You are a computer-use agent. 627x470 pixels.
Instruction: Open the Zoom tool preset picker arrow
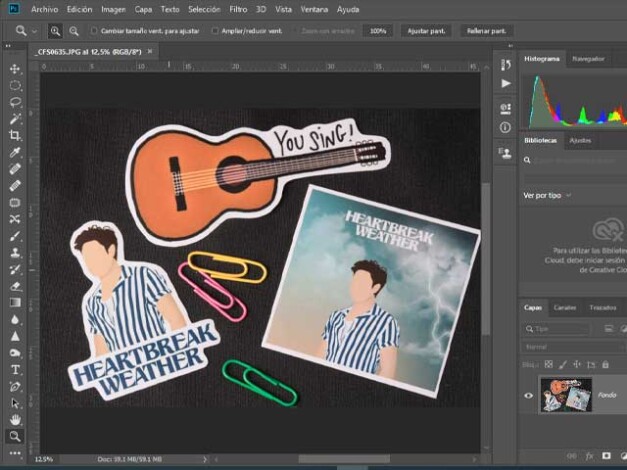click(34, 31)
